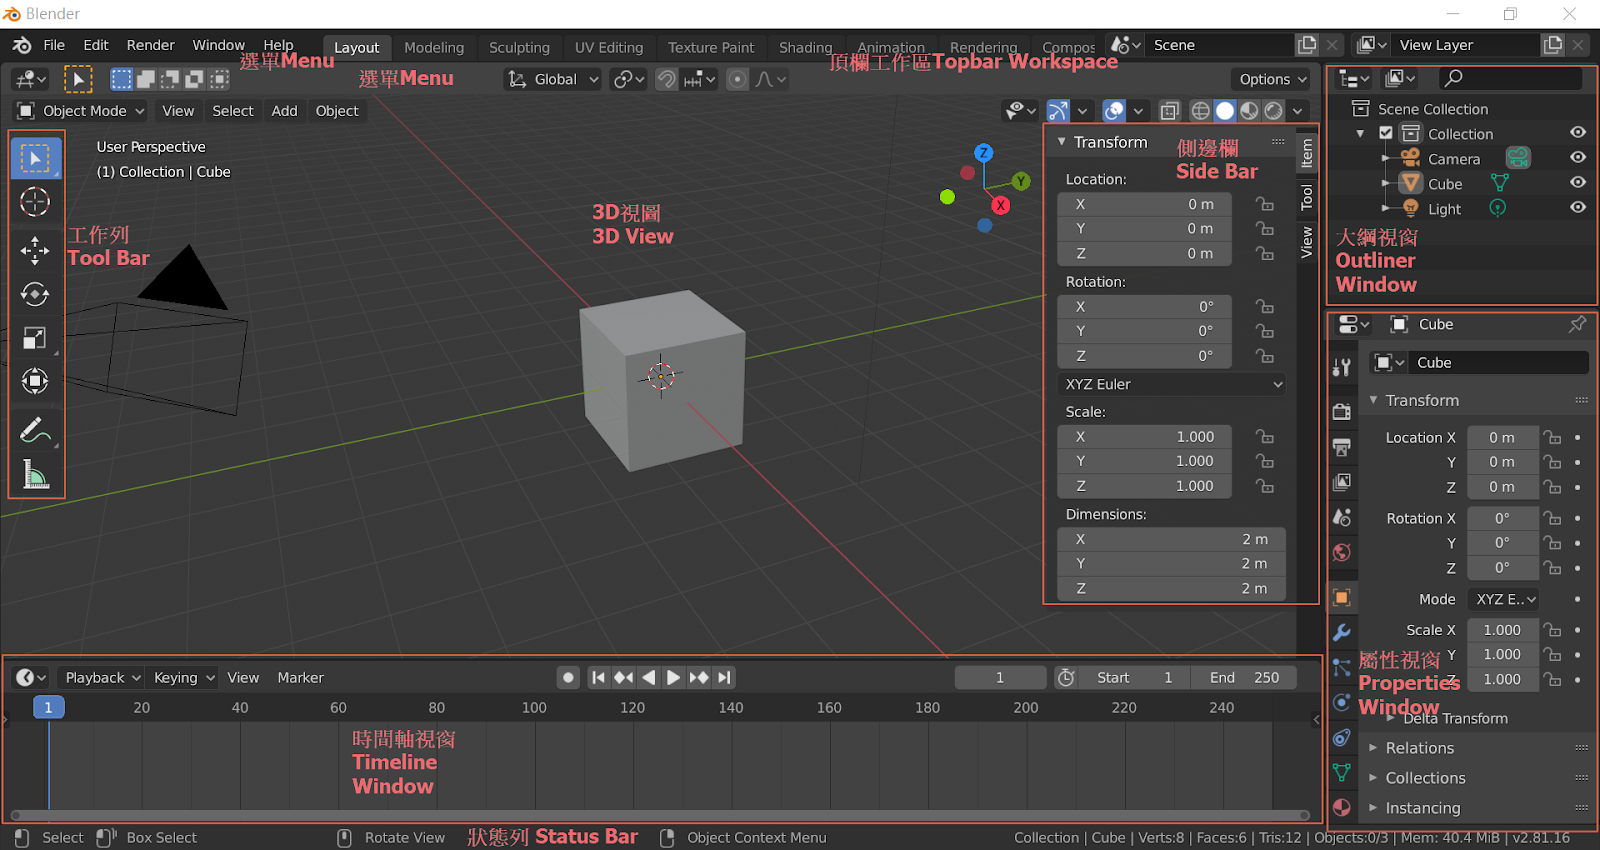Select the Rotate tool
1600x850 pixels.
35,294
